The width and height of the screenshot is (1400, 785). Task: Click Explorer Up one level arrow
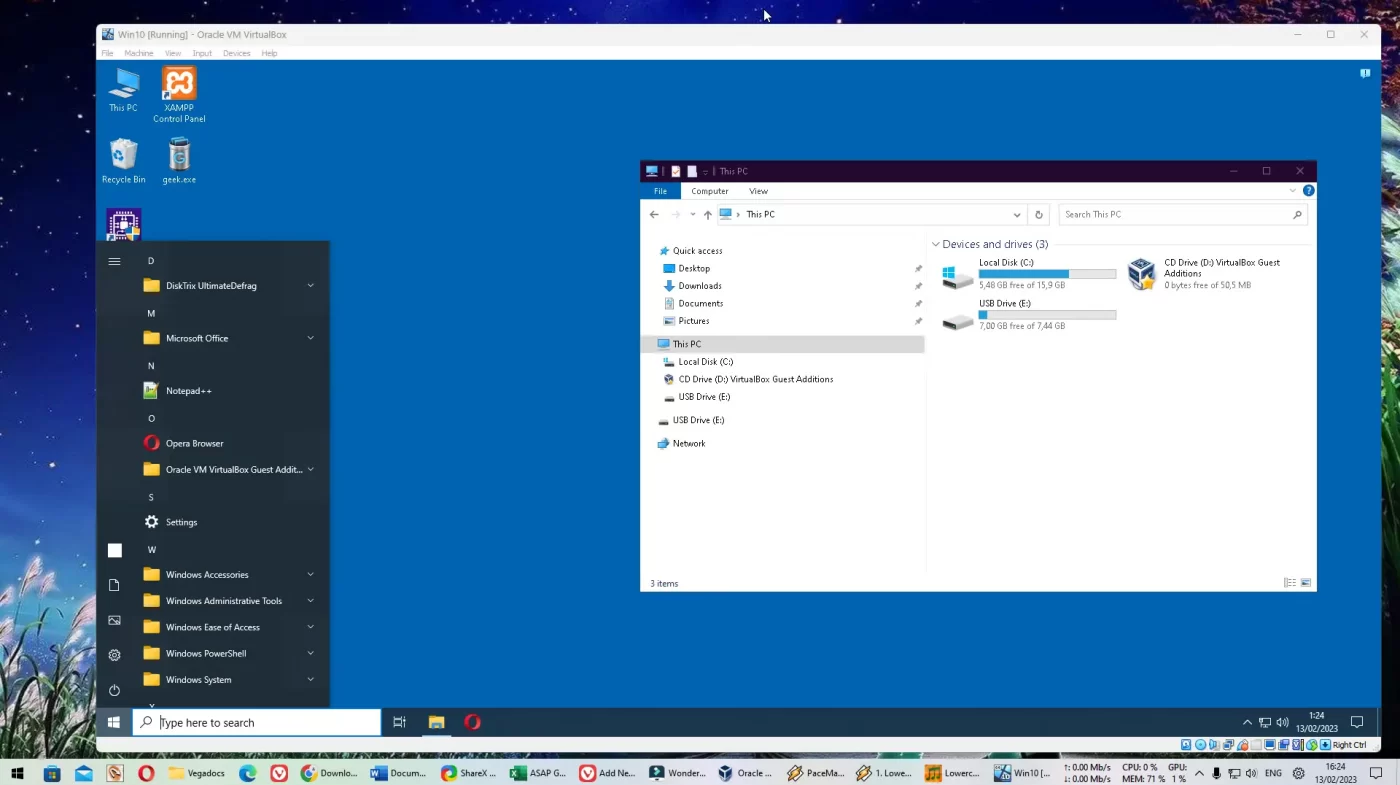pos(708,214)
